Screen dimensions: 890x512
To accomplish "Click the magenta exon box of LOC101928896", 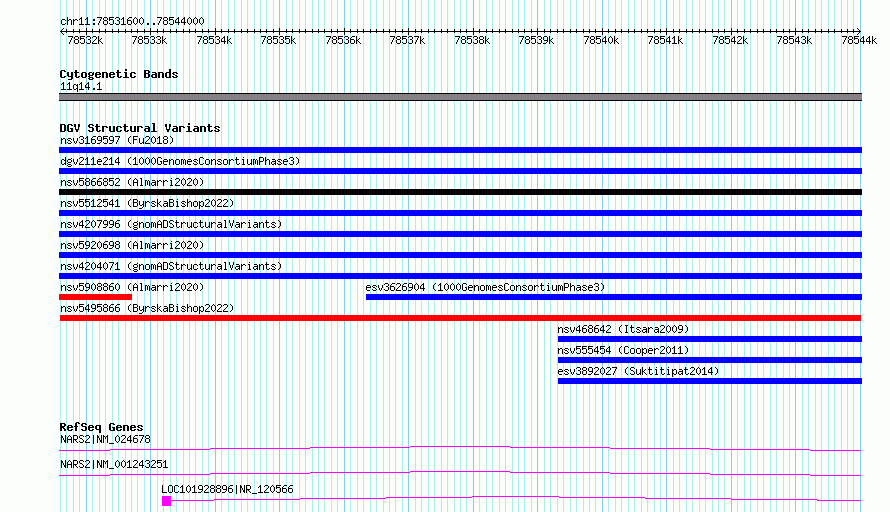I will click(166, 501).
